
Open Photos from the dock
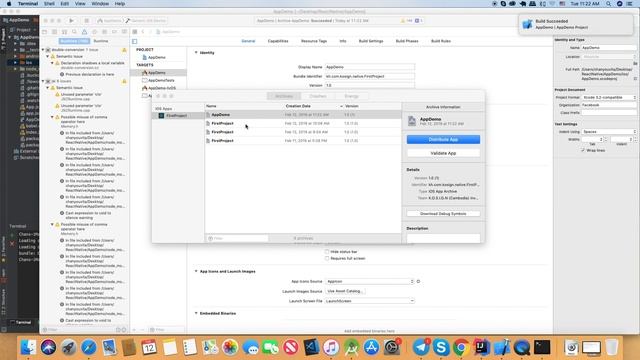tap(230, 347)
